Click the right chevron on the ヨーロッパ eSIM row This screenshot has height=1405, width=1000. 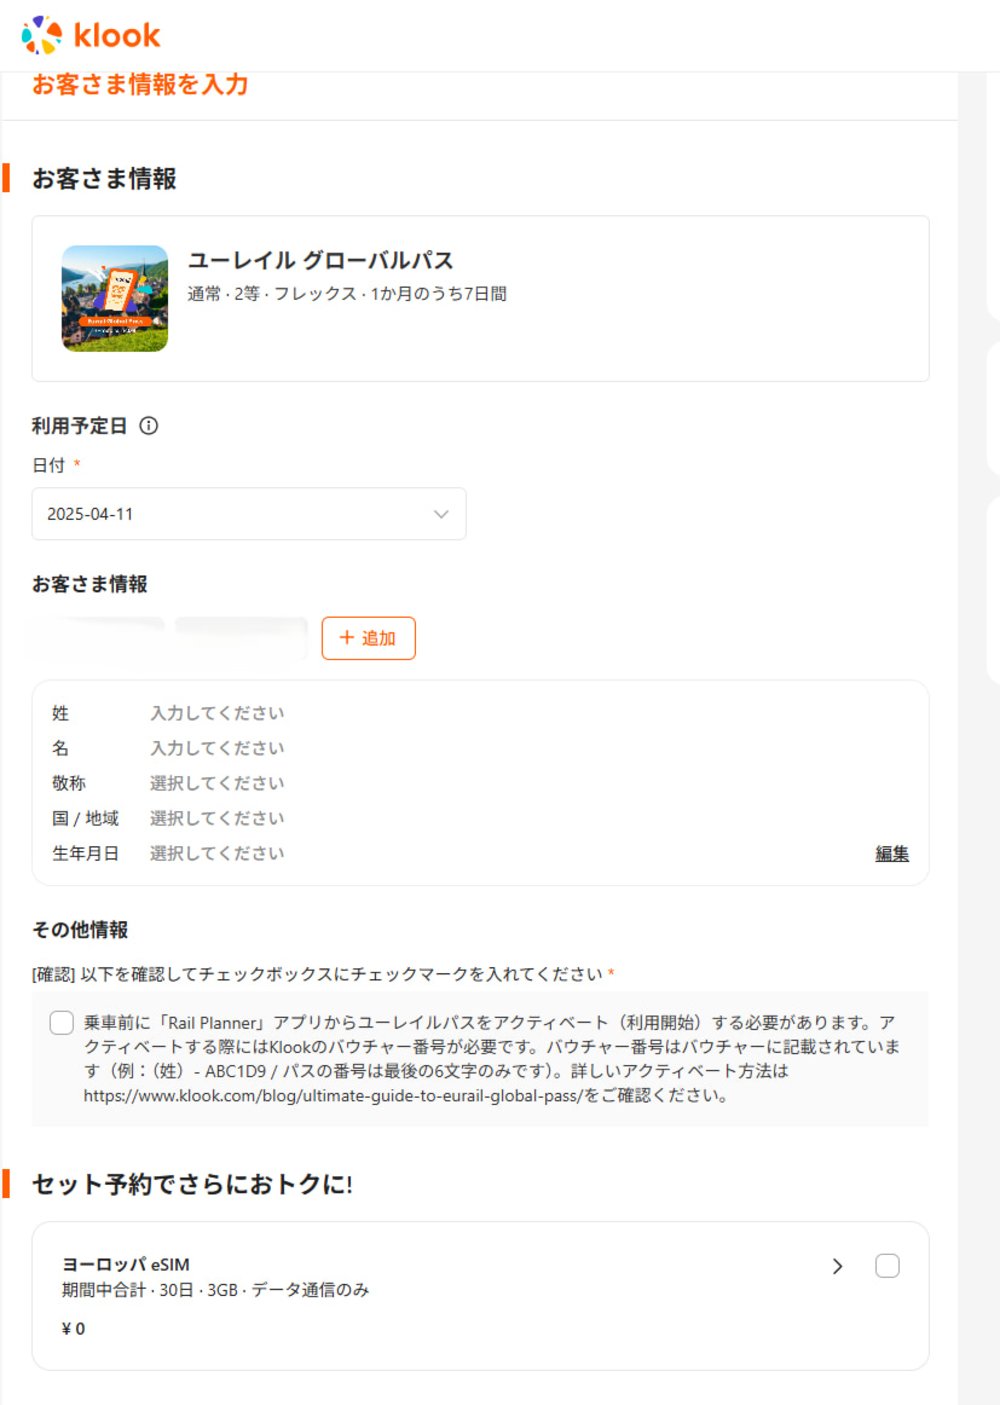[838, 1266]
